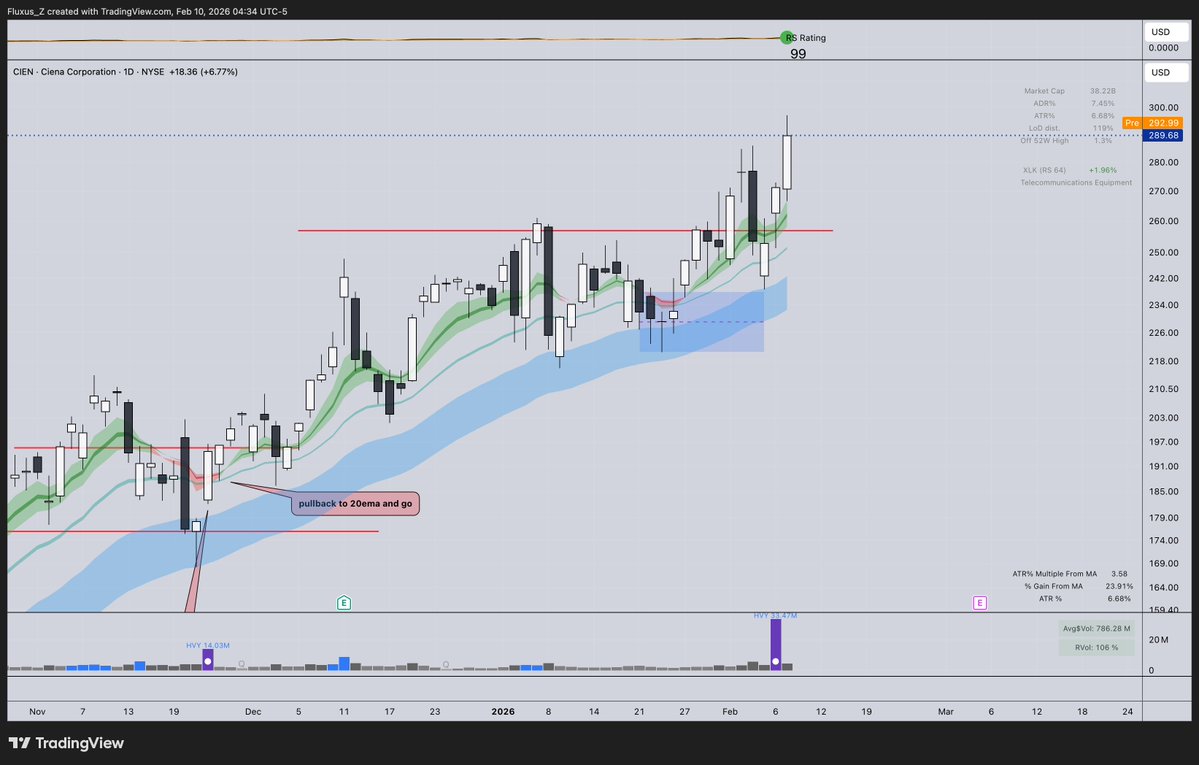Click the 20M volume axis label
This screenshot has width=1199, height=765.
click(1158, 640)
